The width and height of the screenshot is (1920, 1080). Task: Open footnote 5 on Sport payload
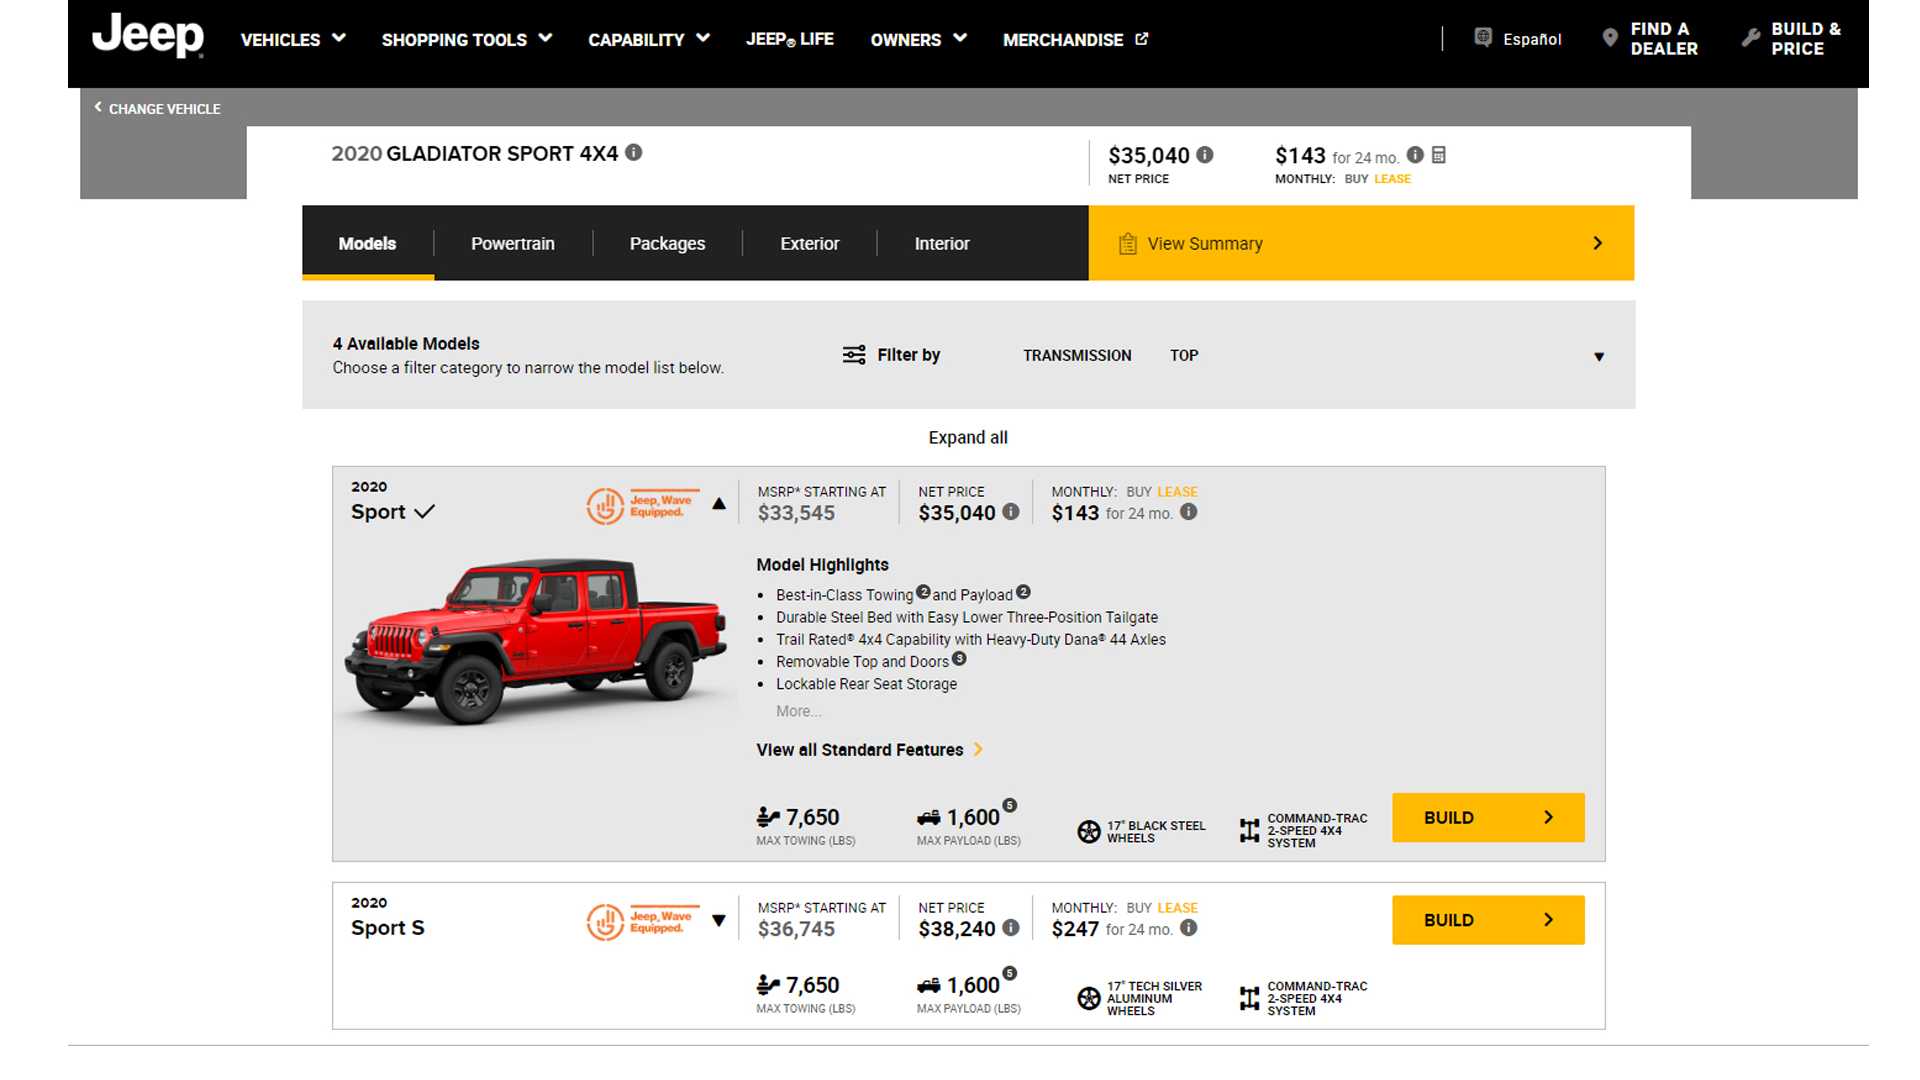1010,805
